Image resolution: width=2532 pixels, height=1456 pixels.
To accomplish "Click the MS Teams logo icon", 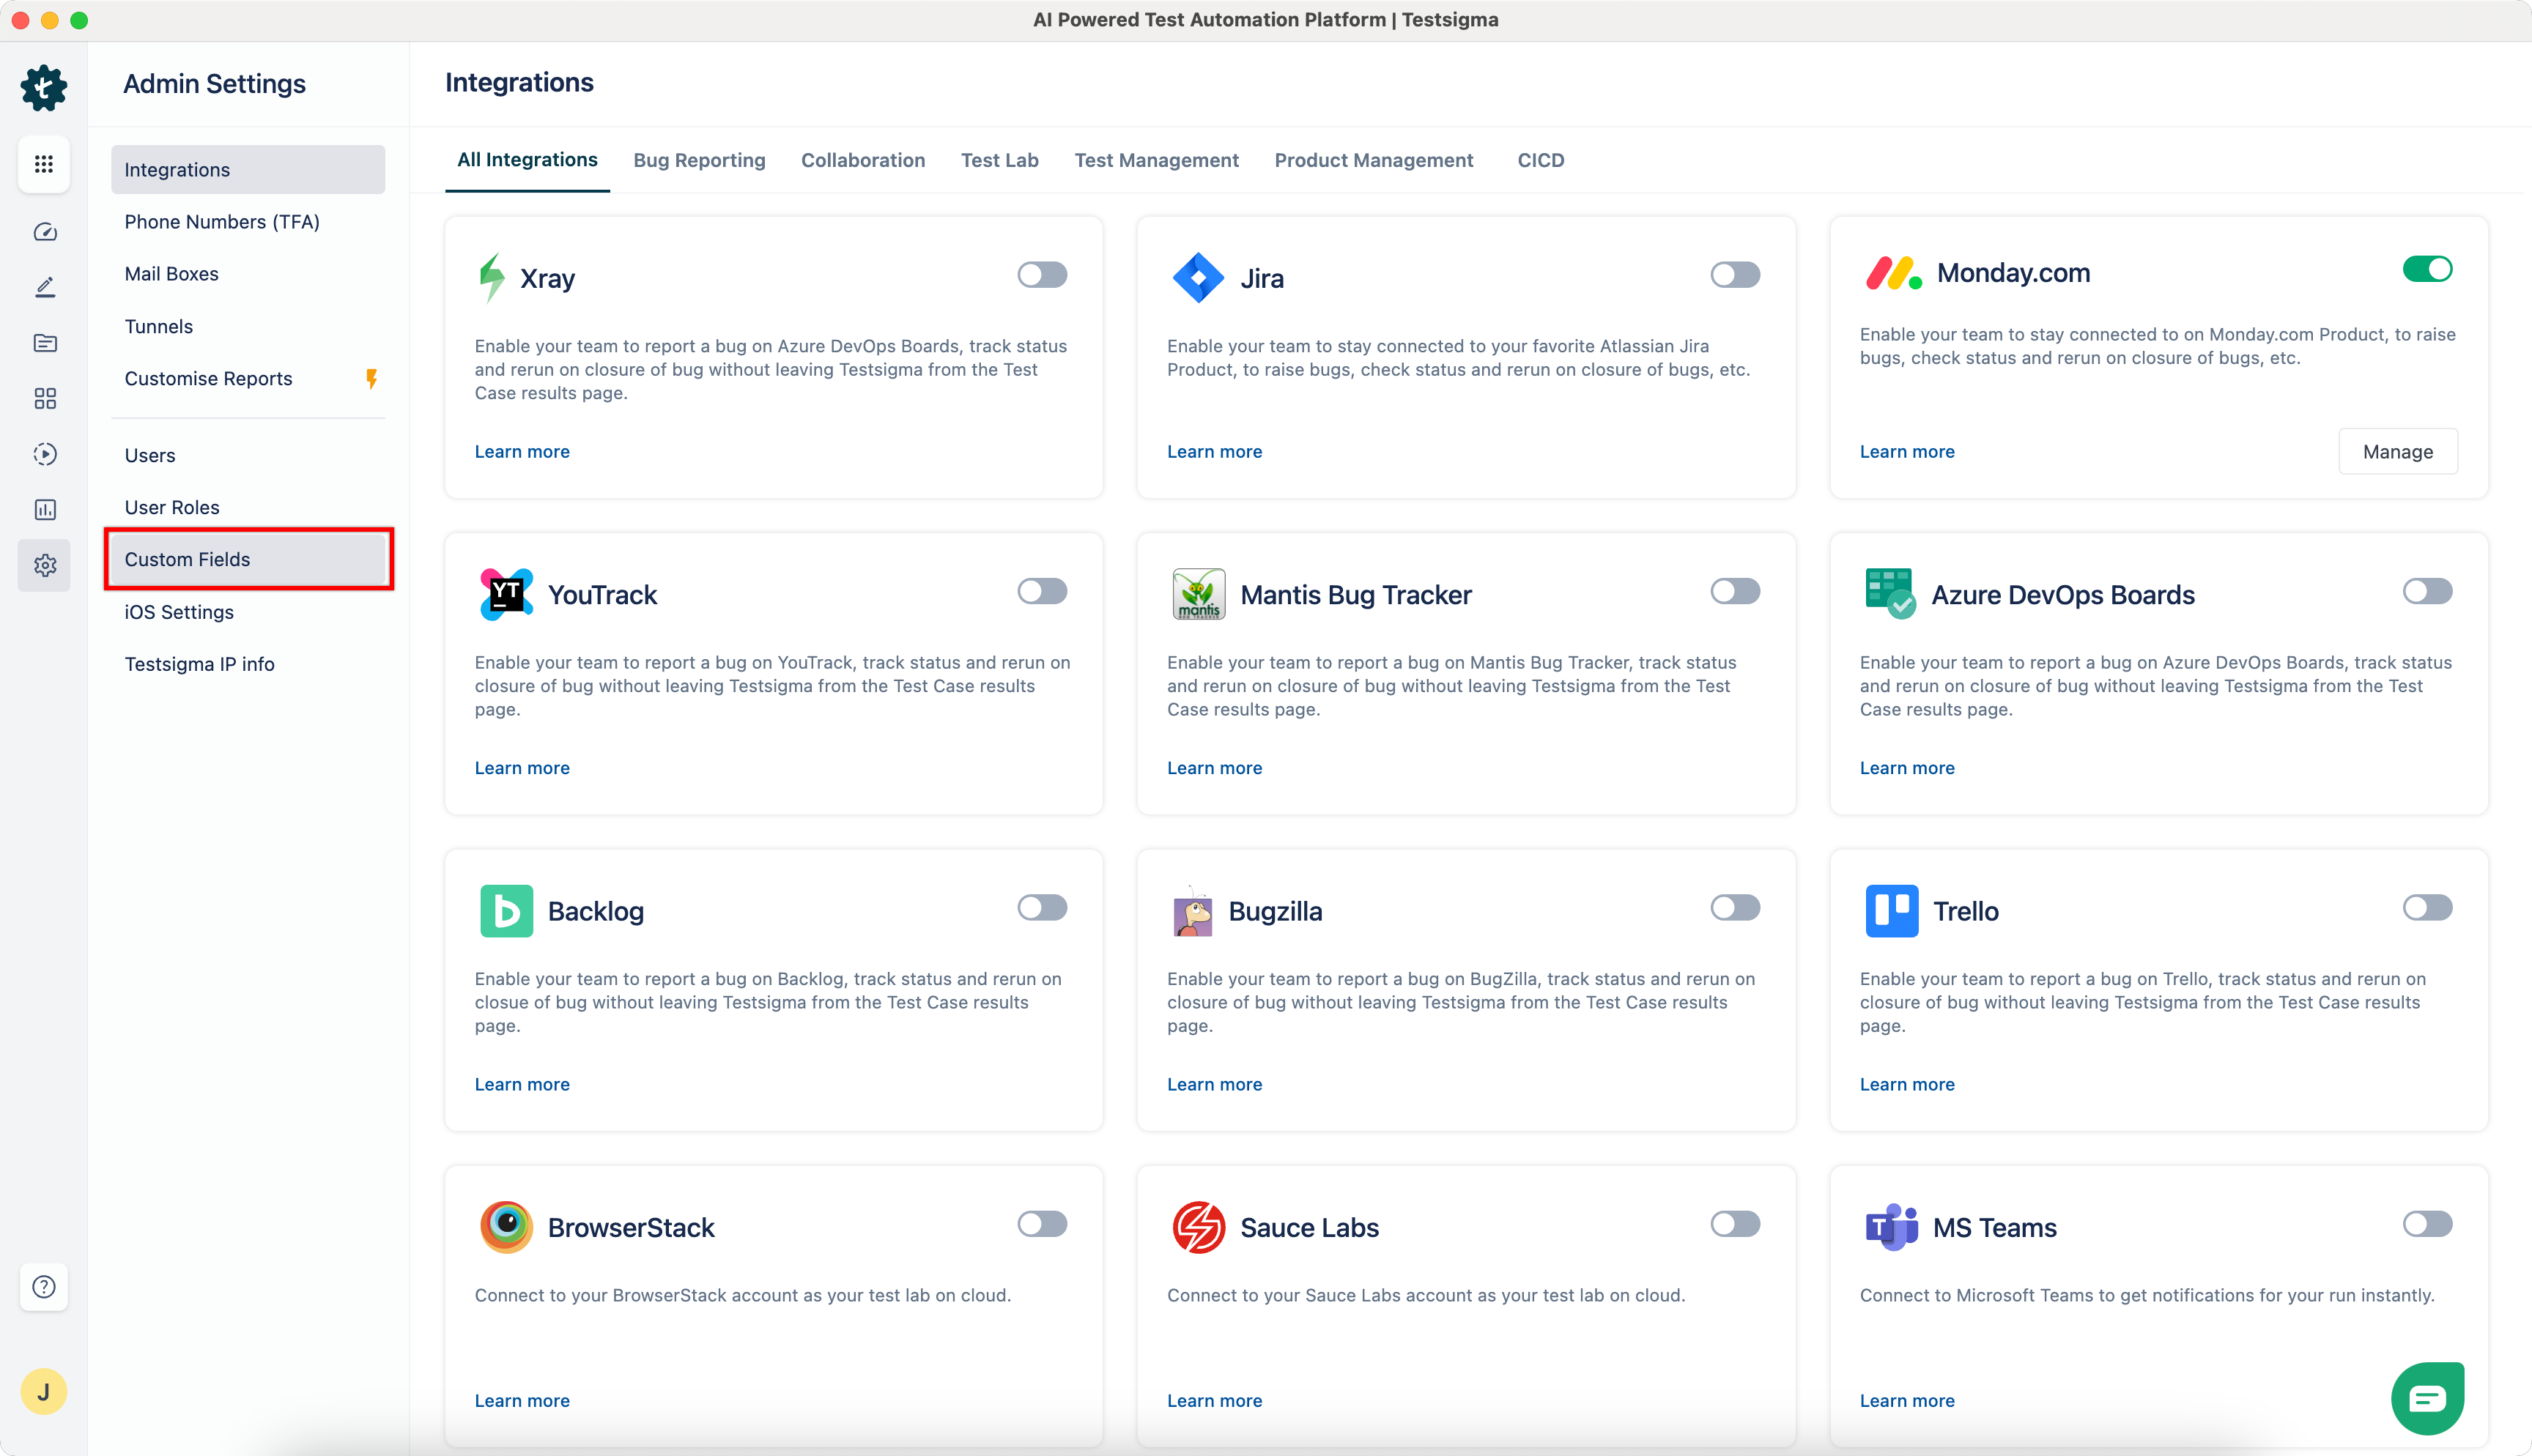I will click(x=1891, y=1227).
